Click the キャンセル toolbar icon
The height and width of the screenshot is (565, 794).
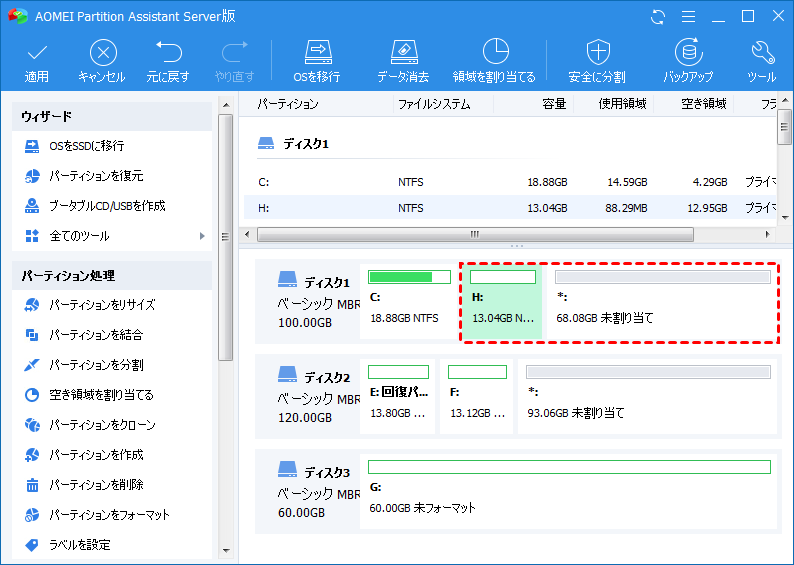coord(103,53)
